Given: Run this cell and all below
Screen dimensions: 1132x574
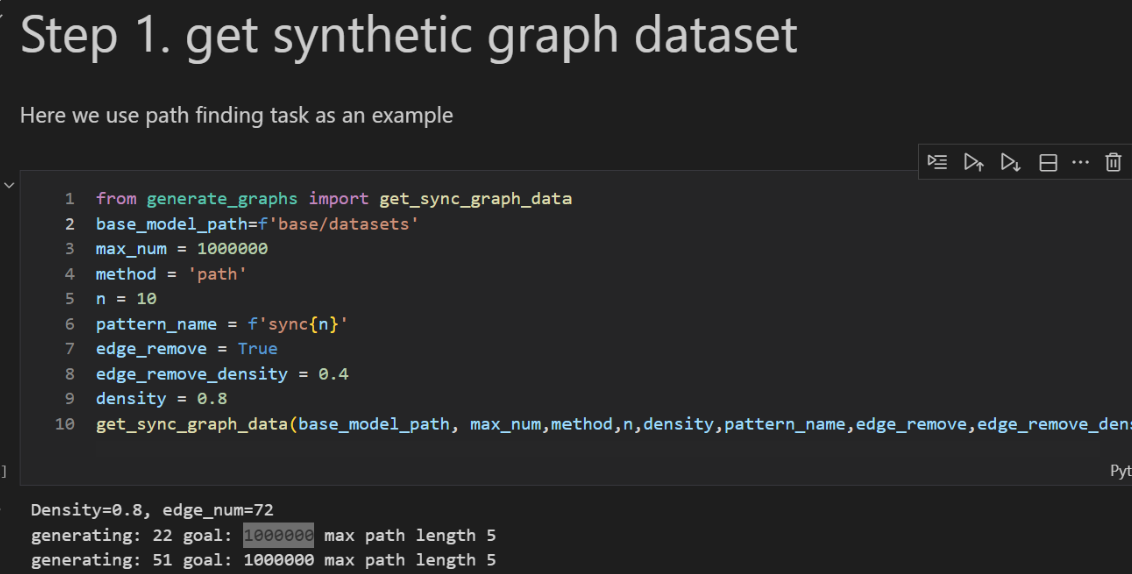Looking at the screenshot, I should pos(1010,162).
